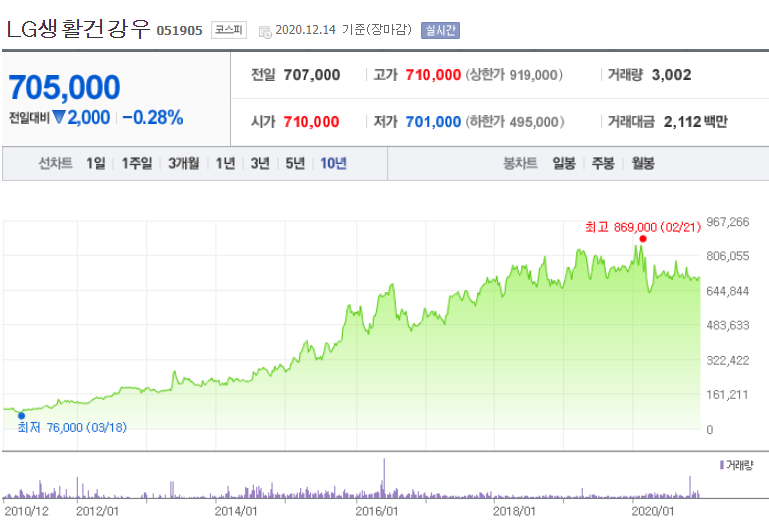Click the 최저 76,000 (03/18) label
The image size is (769, 530).
[72, 428]
